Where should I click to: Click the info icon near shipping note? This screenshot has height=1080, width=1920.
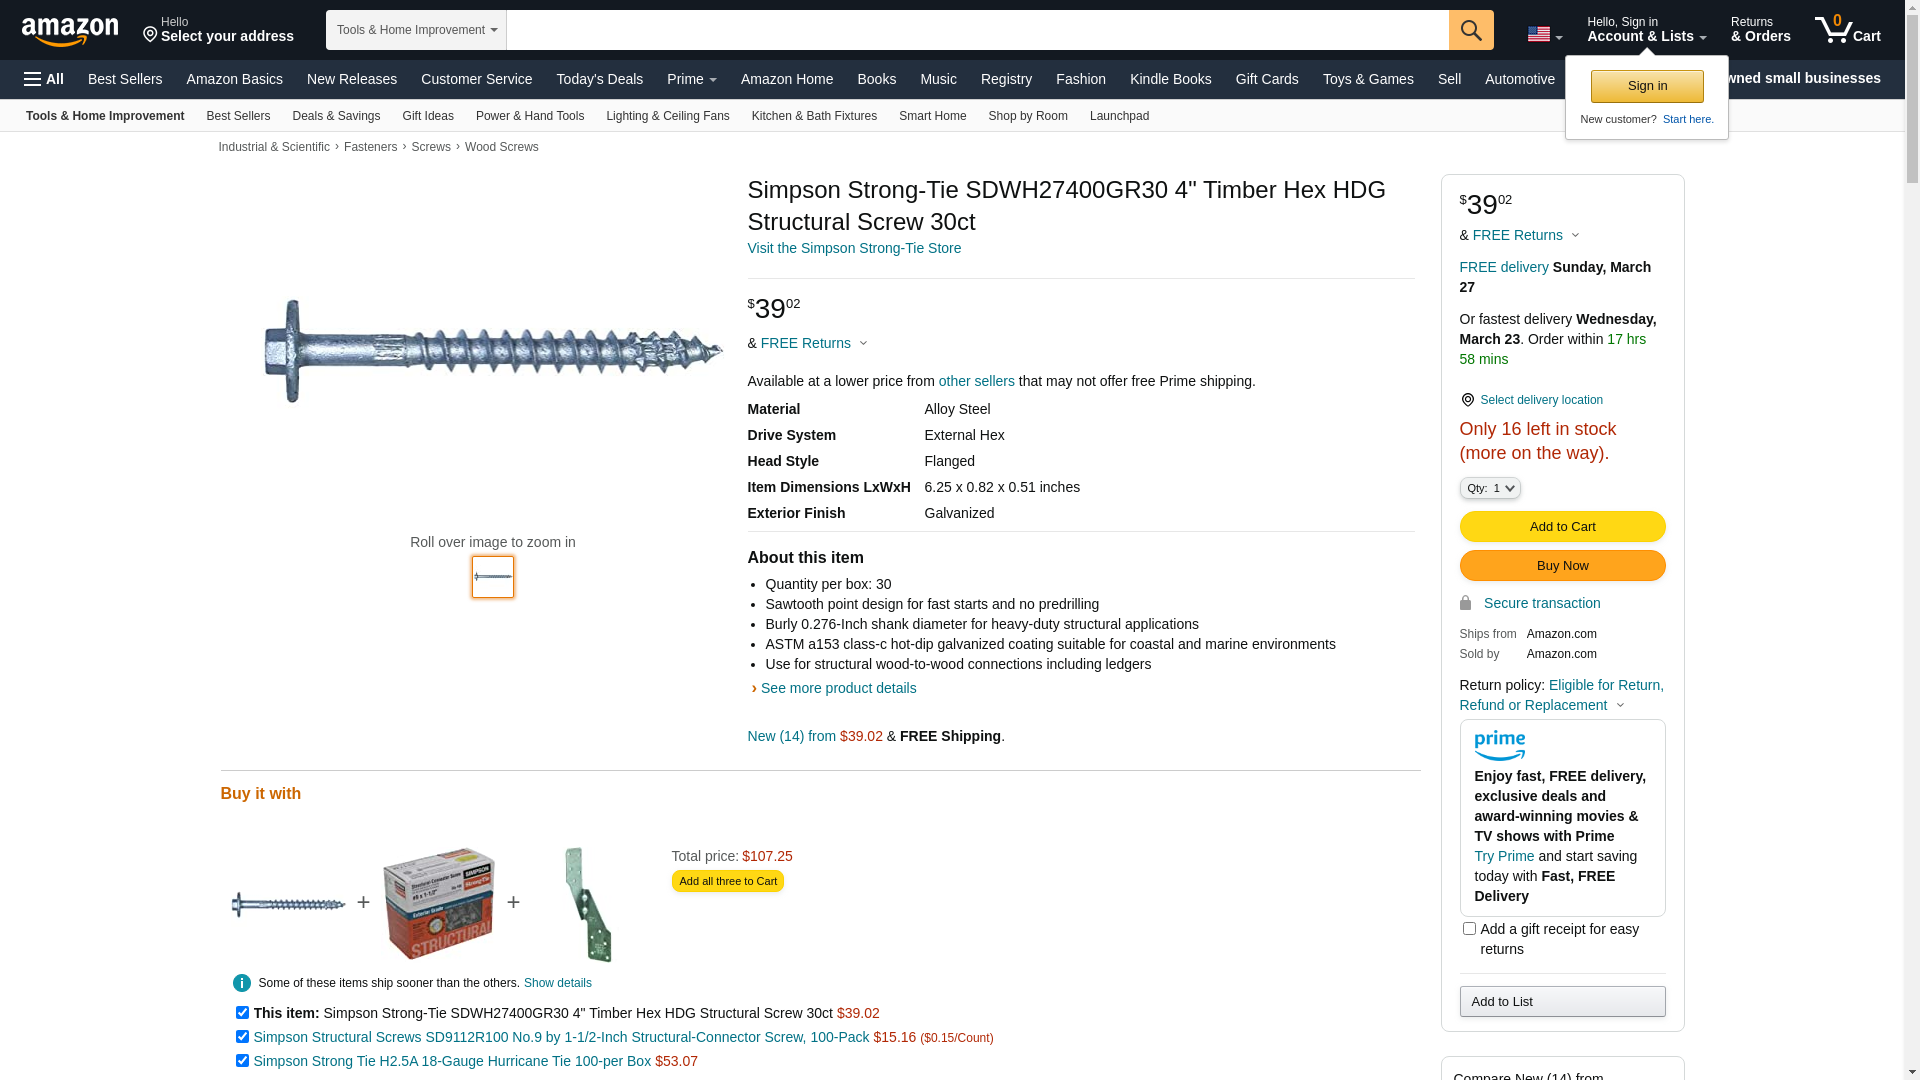click(x=242, y=983)
